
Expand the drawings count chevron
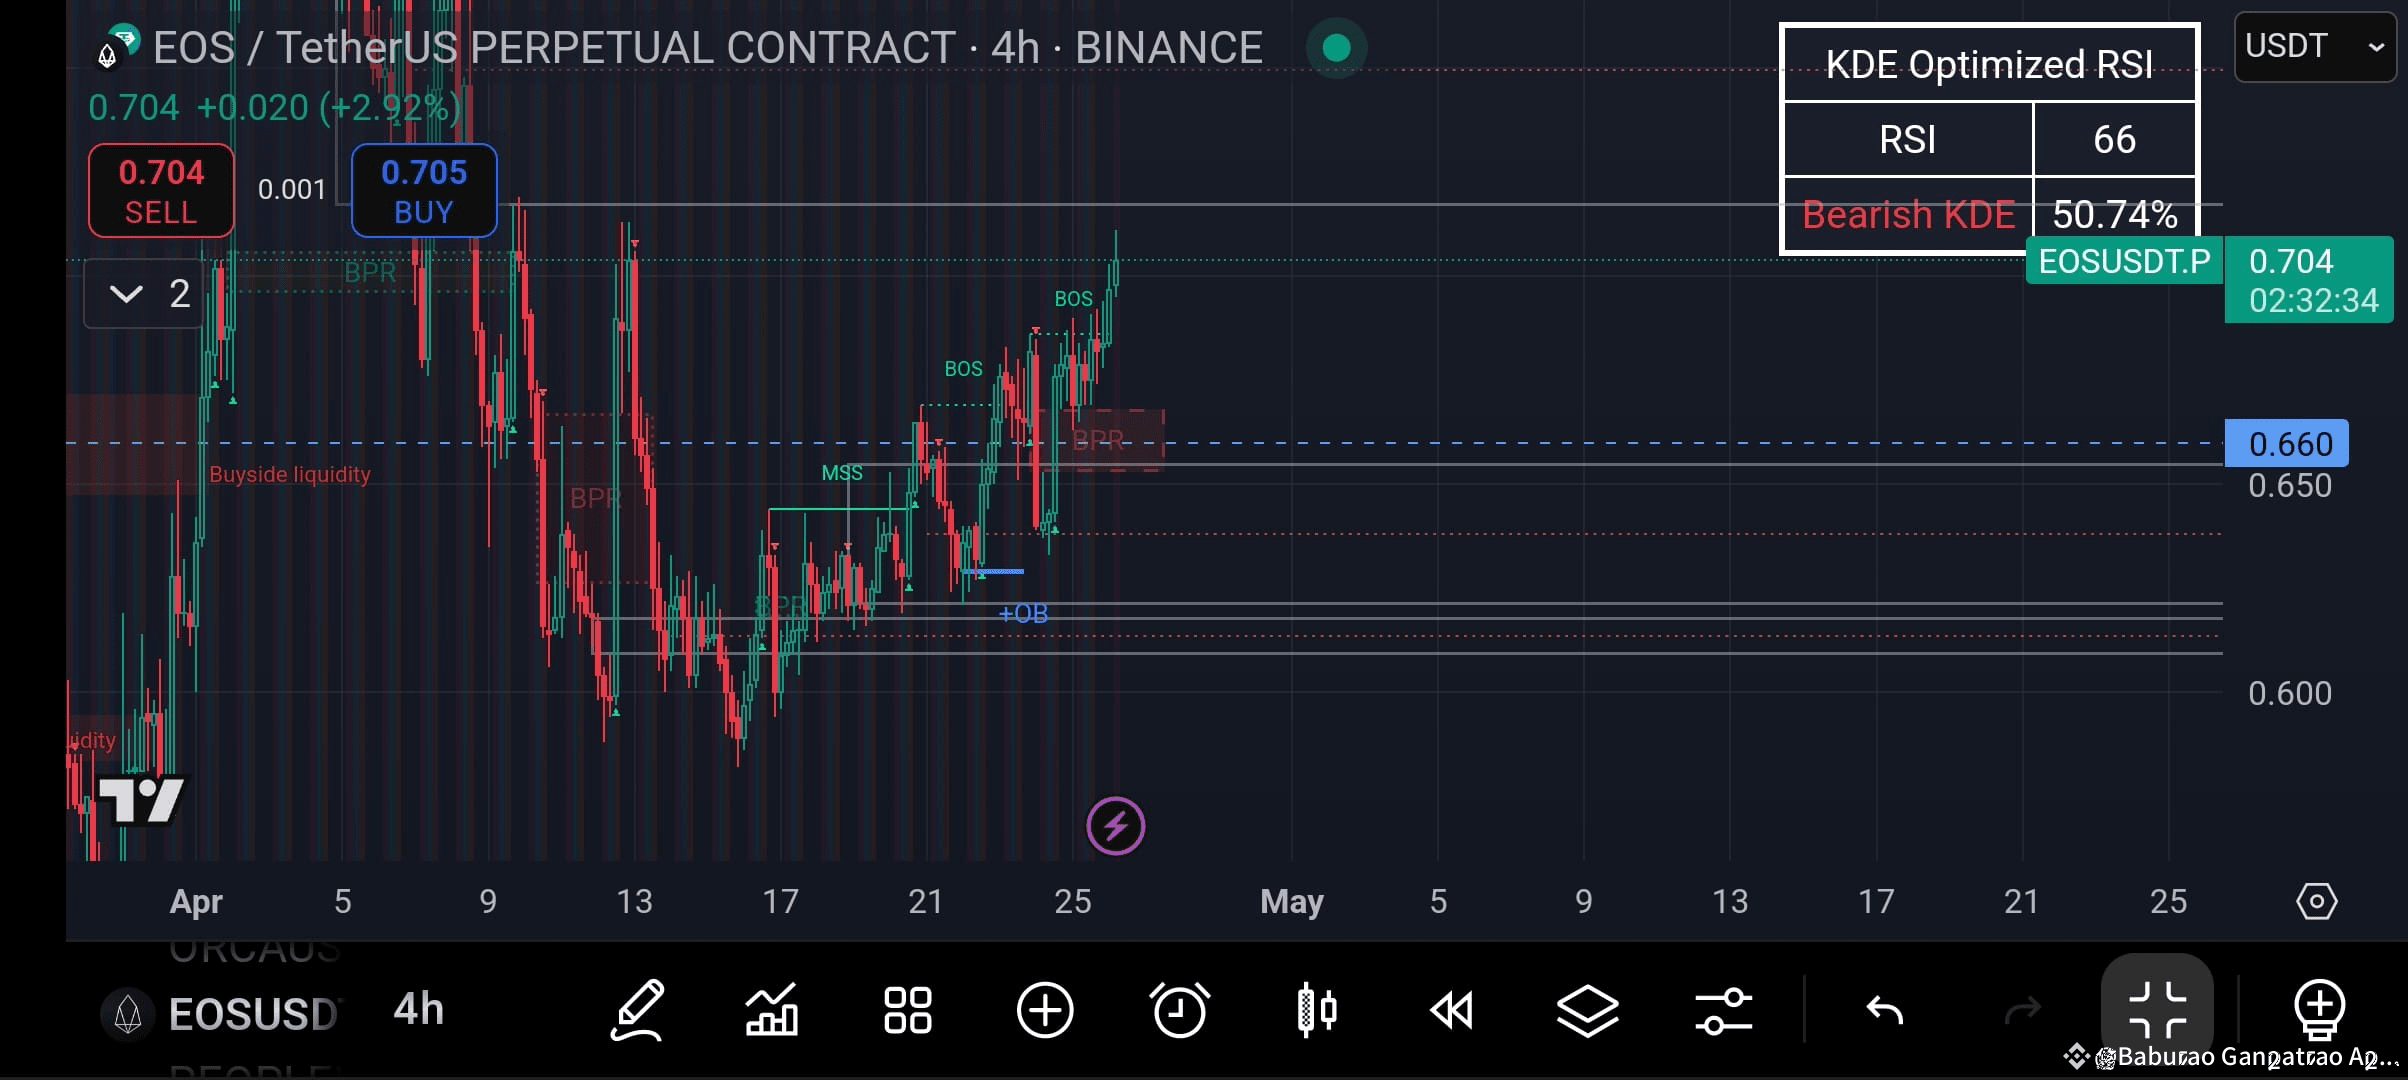point(127,293)
